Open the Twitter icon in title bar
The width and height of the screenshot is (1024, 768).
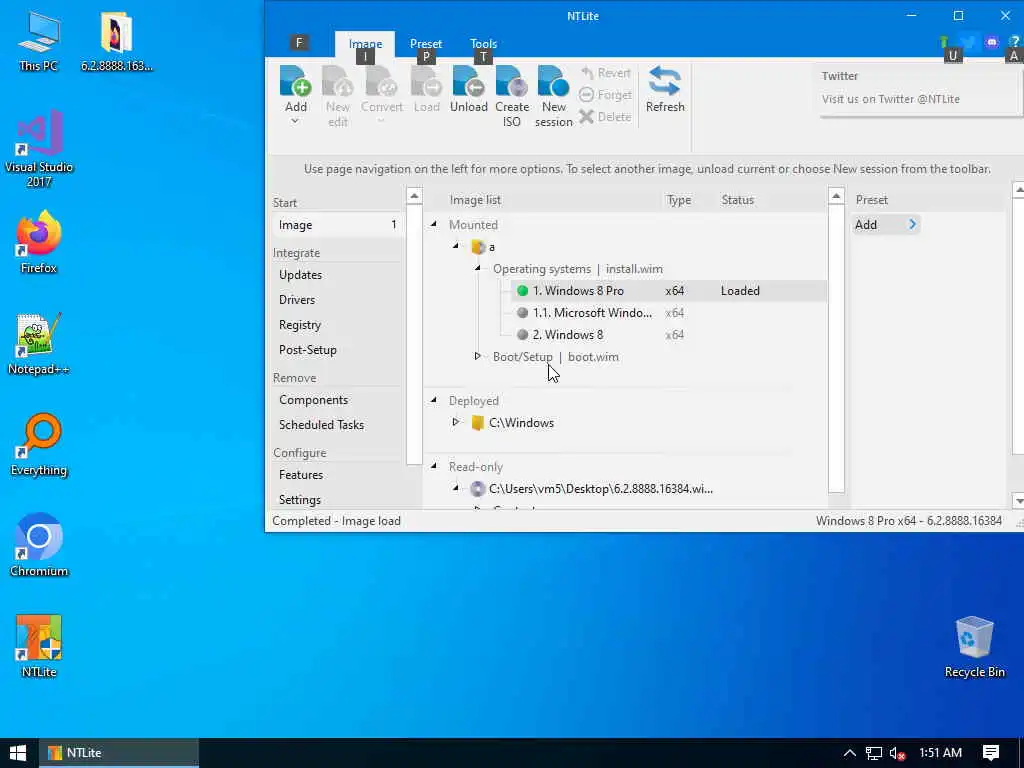(968, 42)
